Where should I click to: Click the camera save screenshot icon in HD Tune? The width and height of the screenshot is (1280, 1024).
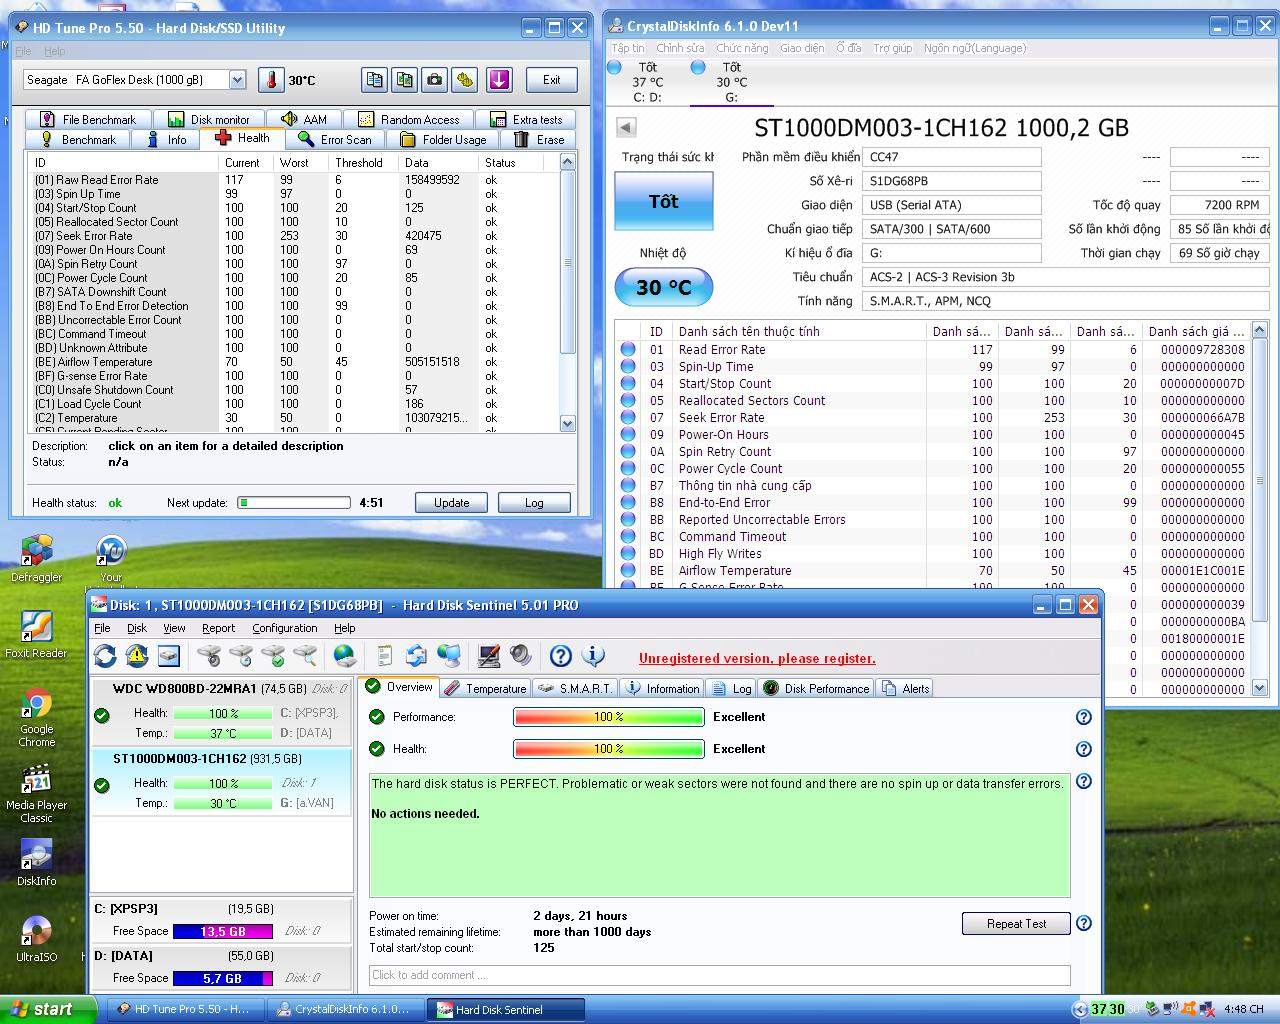435,80
